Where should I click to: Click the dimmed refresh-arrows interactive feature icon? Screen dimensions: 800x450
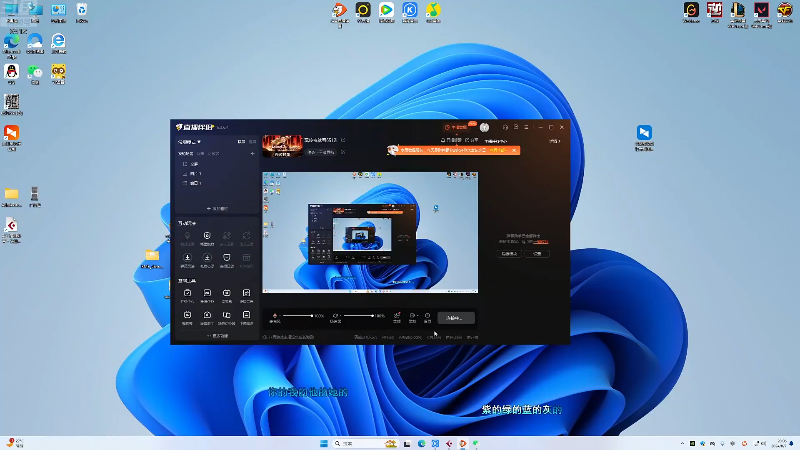click(246, 238)
